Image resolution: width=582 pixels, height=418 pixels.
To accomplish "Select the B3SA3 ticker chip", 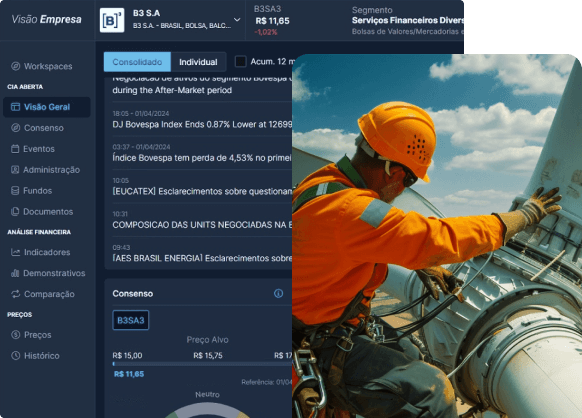I will (131, 320).
